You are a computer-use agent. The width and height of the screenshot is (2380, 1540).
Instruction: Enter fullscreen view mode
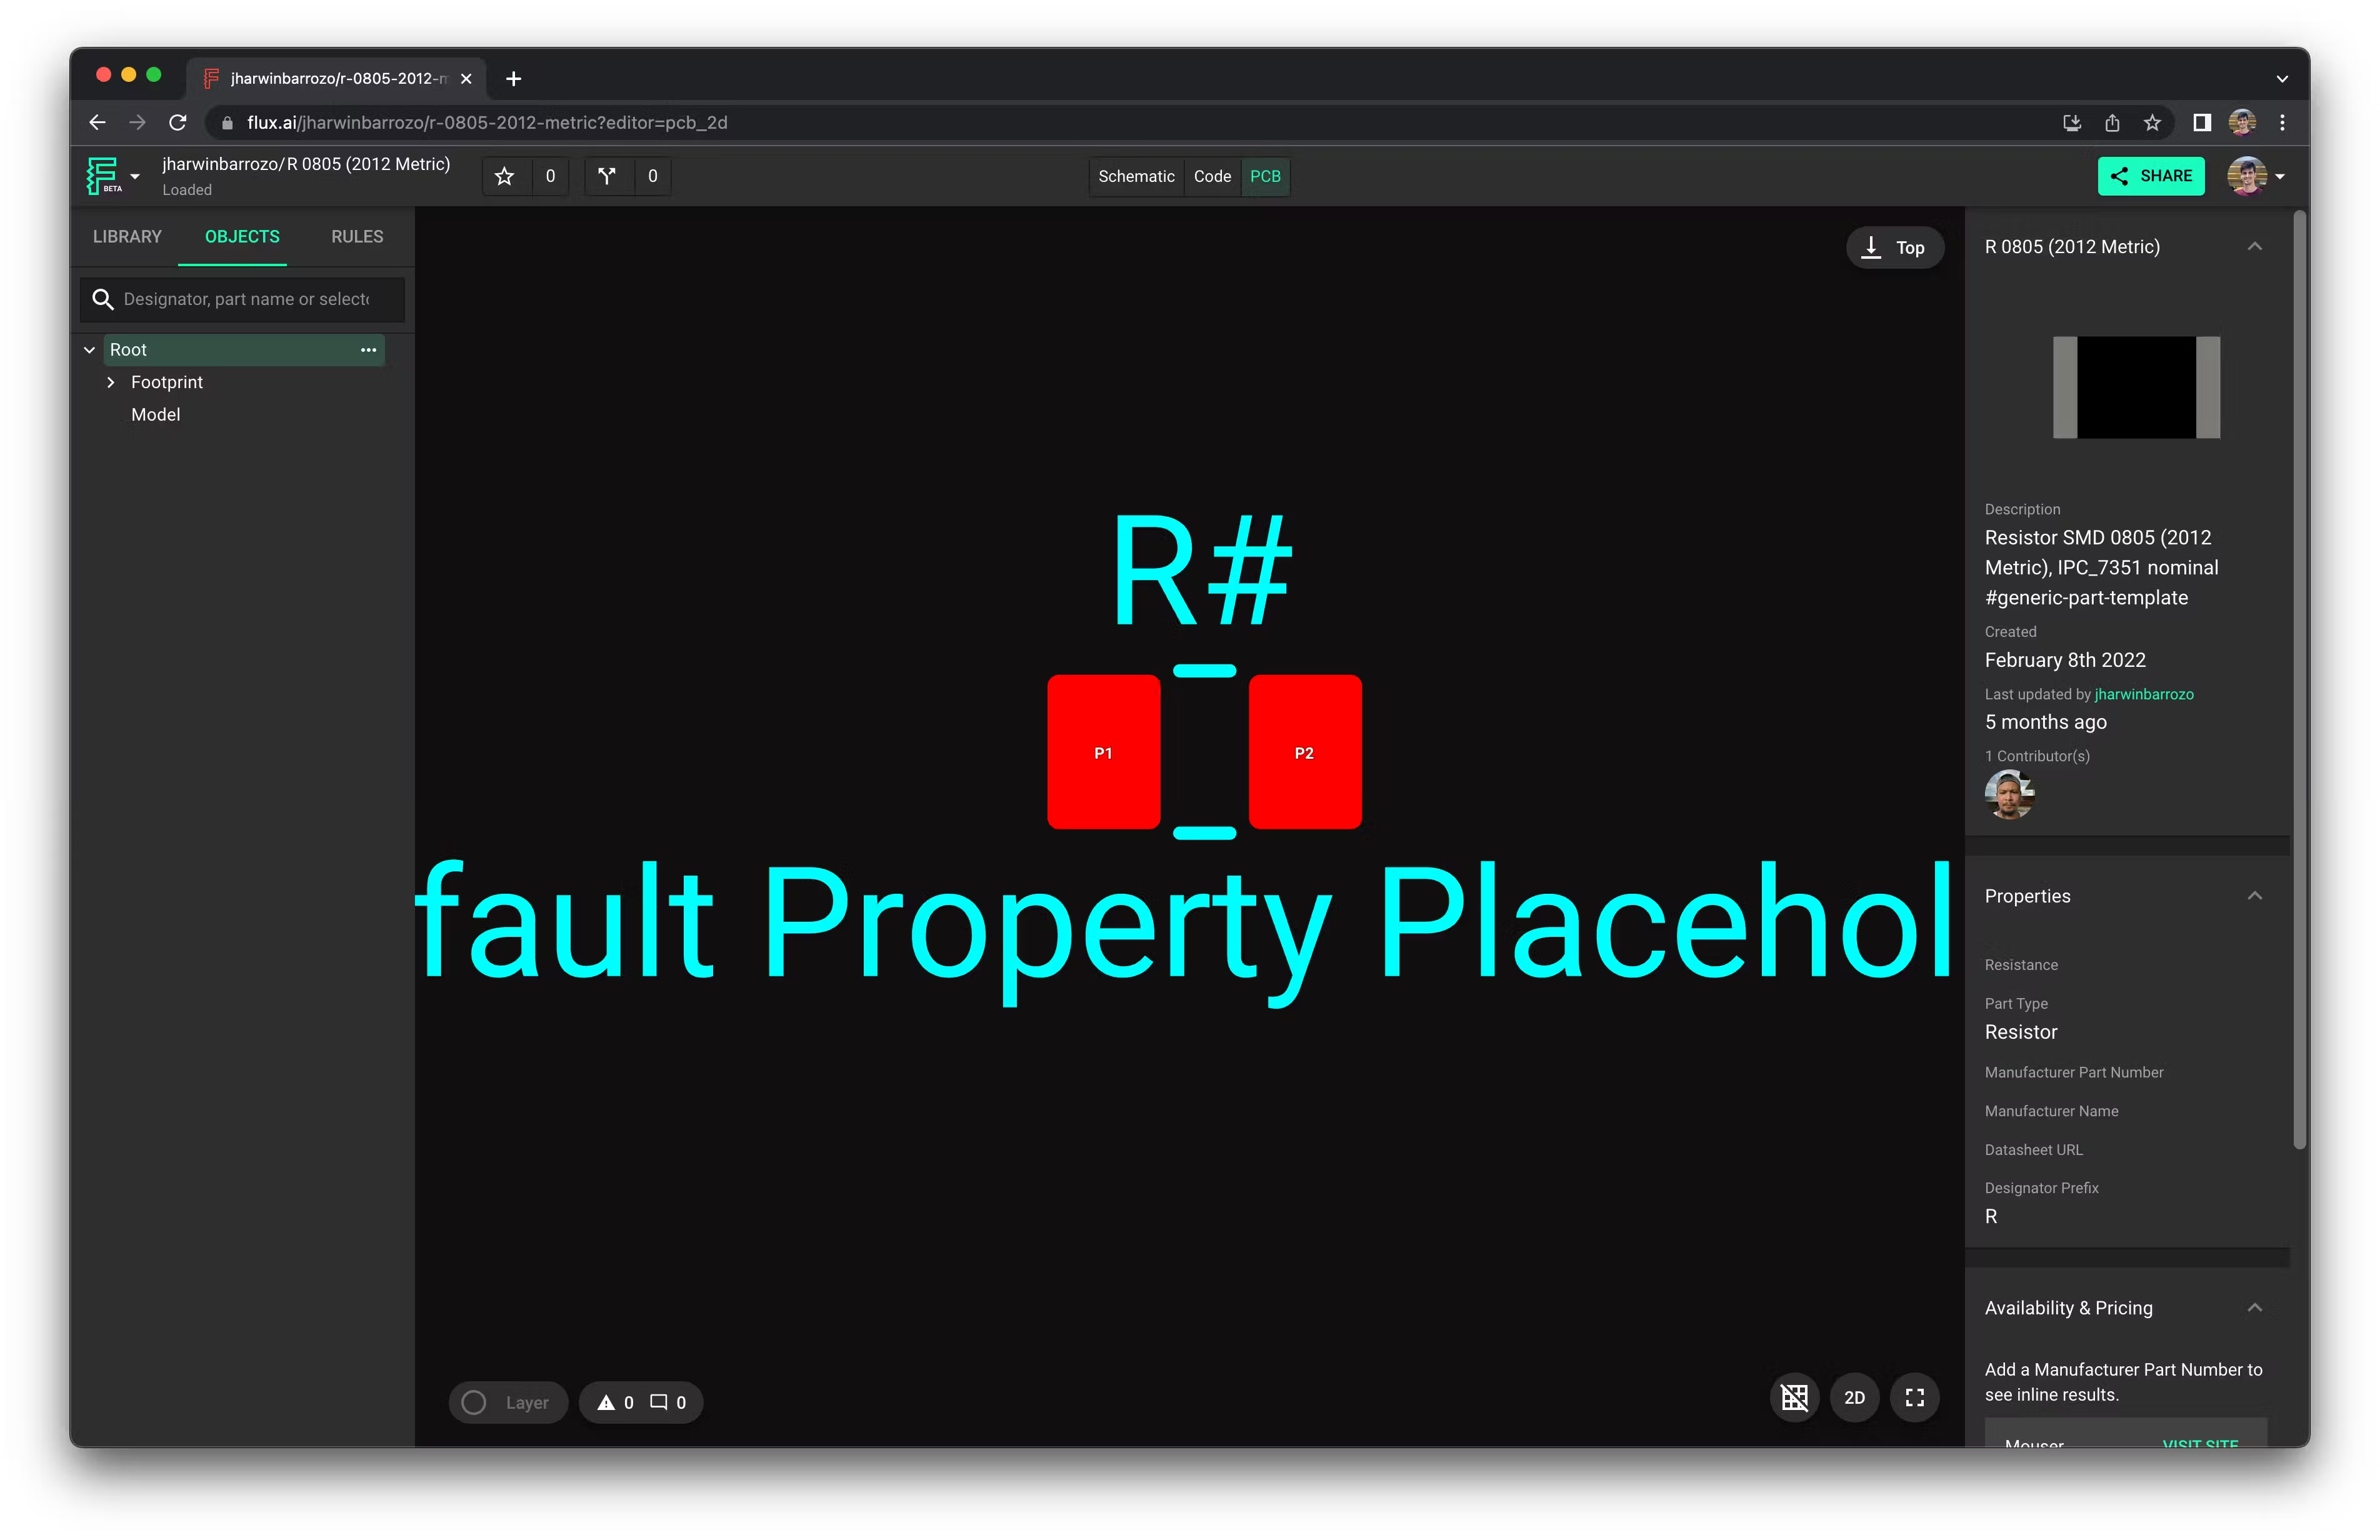click(1915, 1397)
